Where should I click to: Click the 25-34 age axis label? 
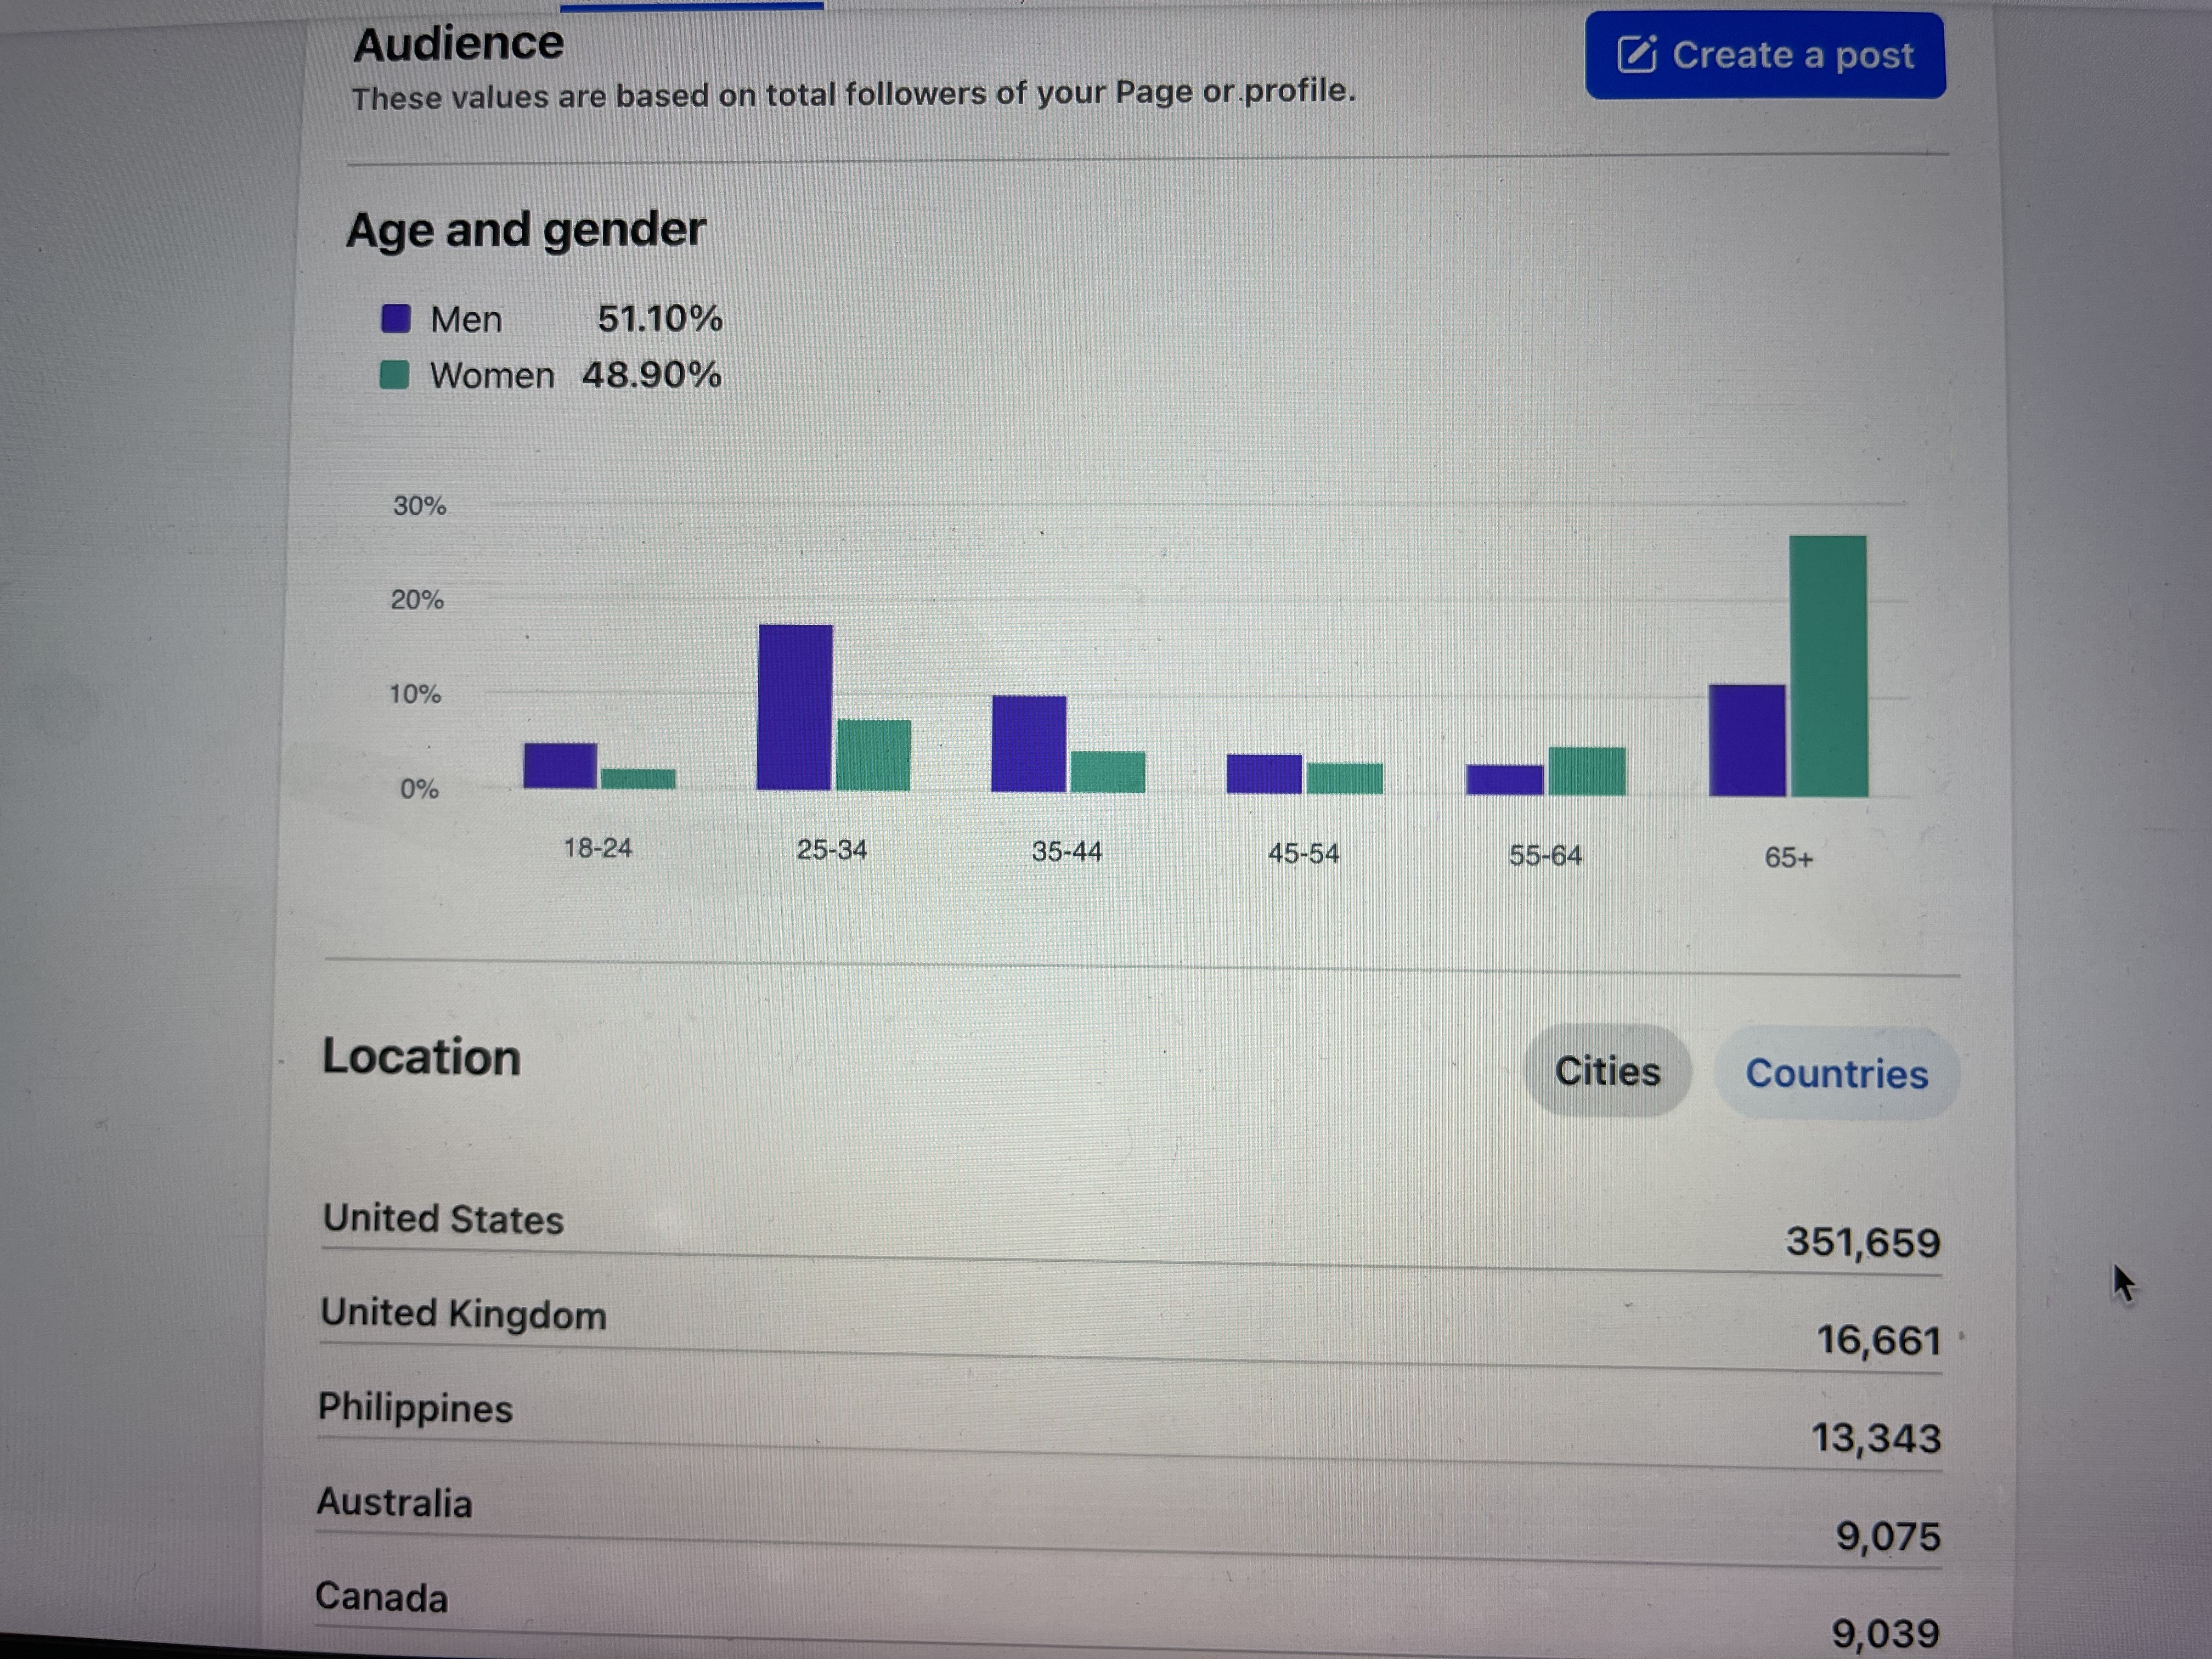click(x=832, y=850)
